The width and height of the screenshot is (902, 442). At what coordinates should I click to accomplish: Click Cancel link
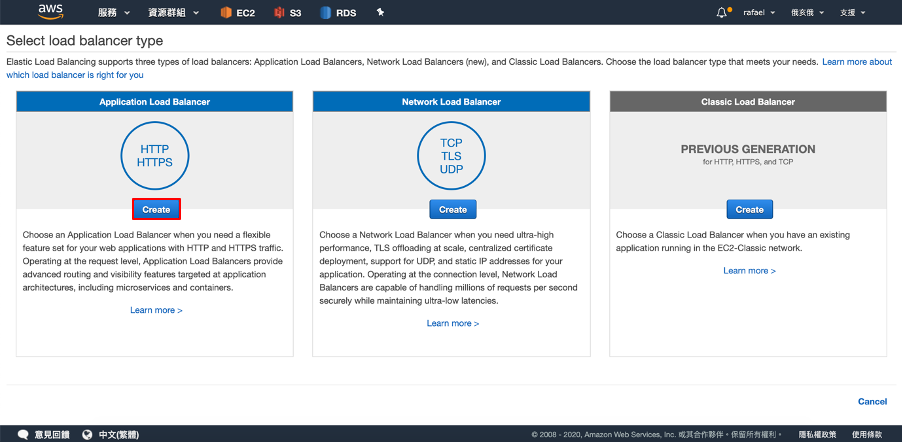coord(872,402)
